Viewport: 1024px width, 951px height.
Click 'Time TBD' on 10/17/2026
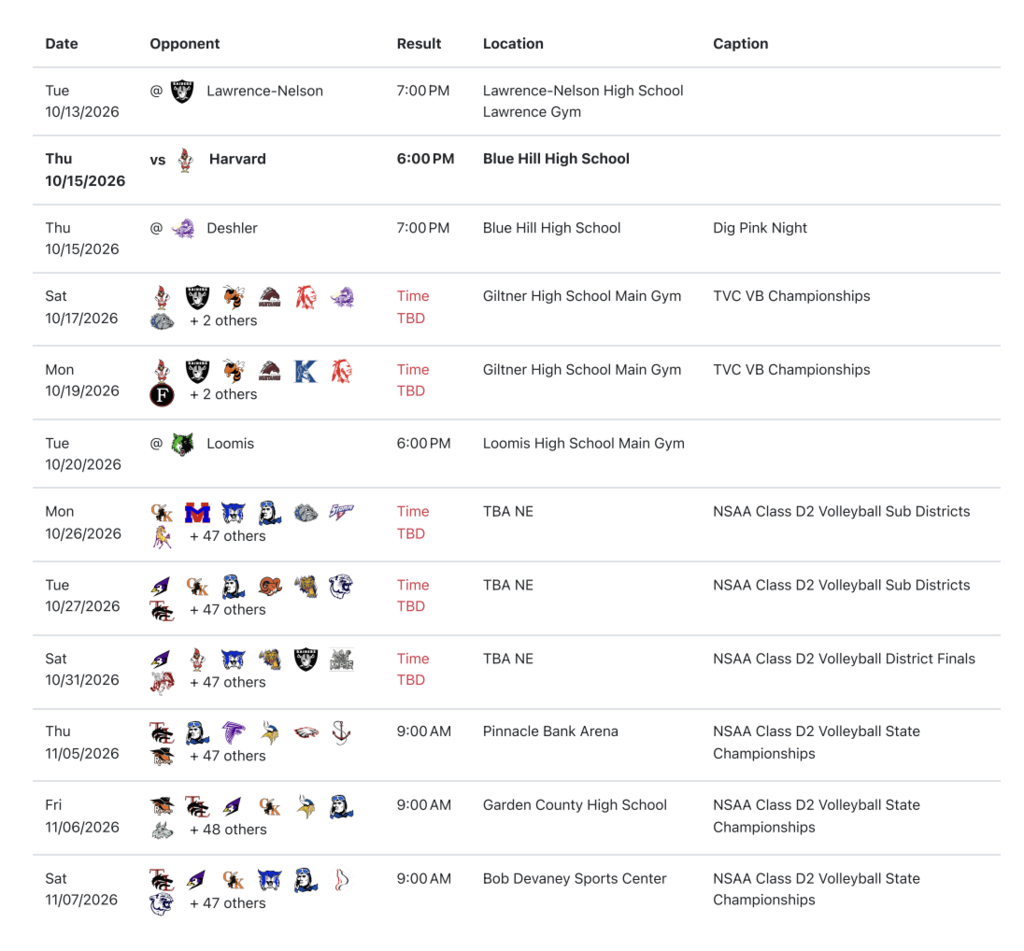click(413, 307)
